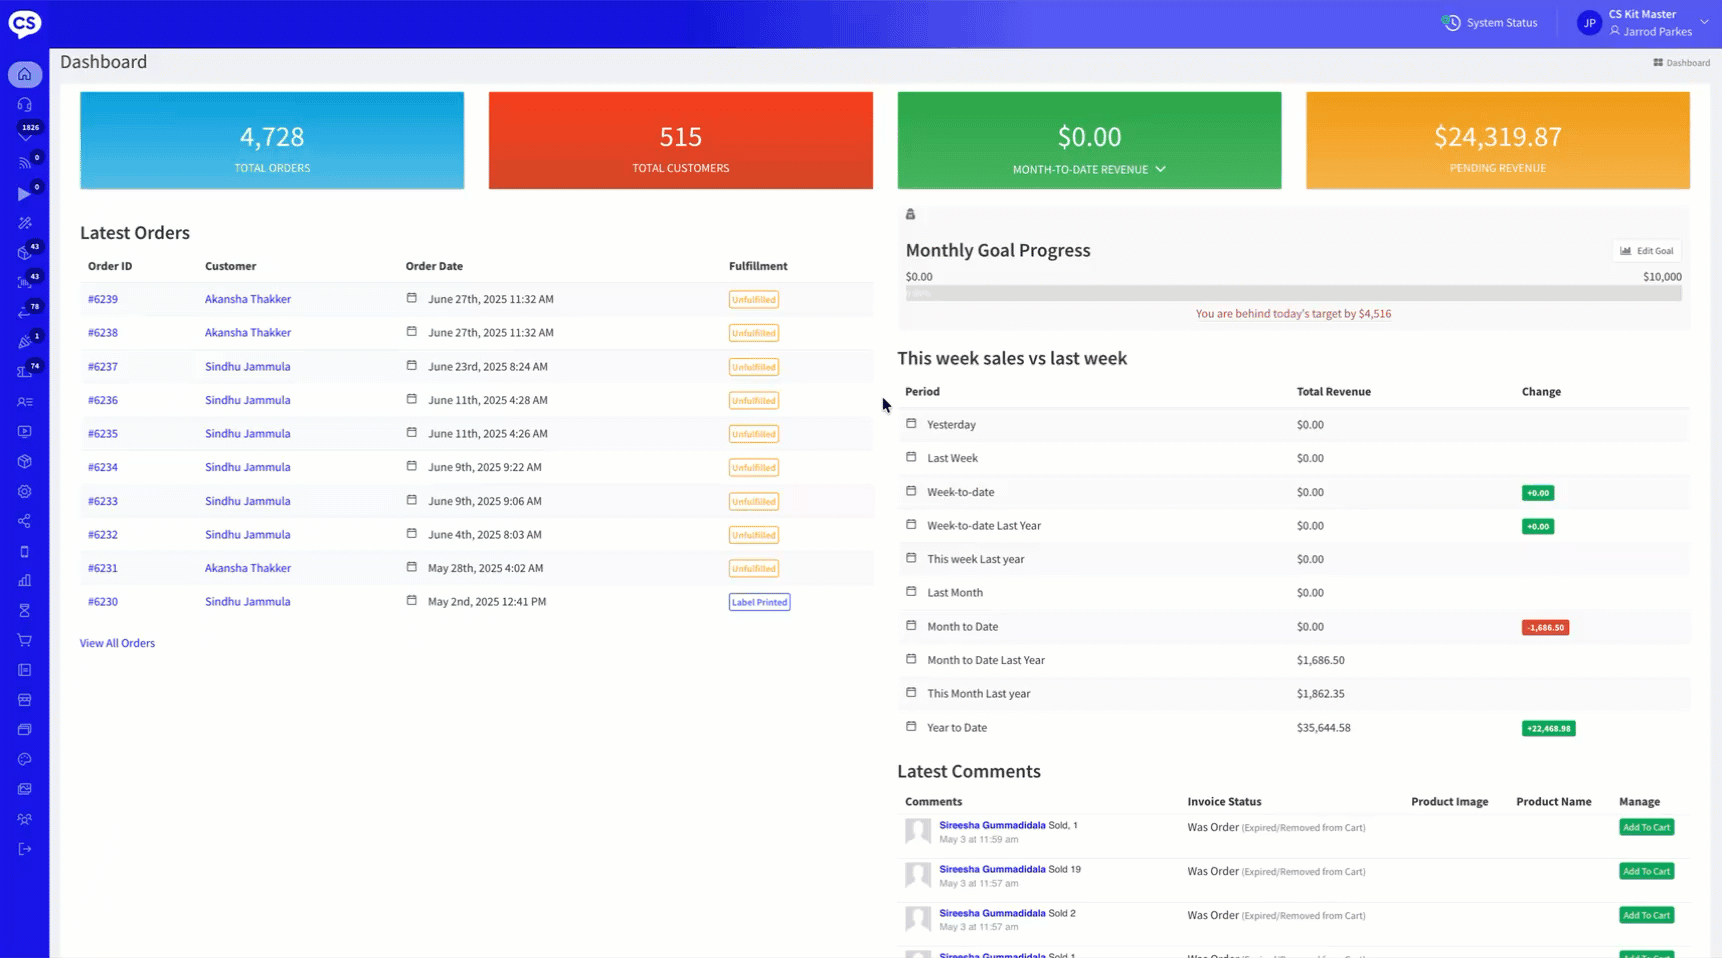Click the View All Orders link
The width and height of the screenshot is (1722, 958).
click(117, 643)
